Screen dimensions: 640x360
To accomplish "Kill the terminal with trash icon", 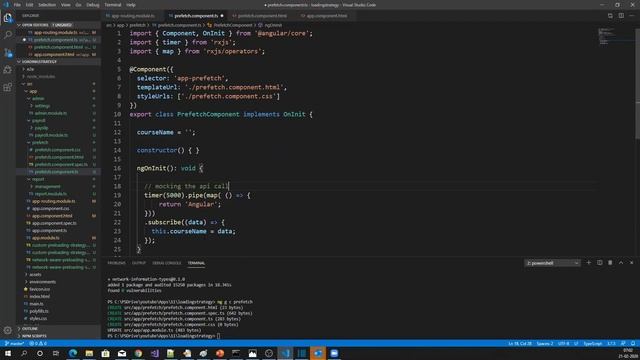I will pyautogui.click(x=610, y=263).
